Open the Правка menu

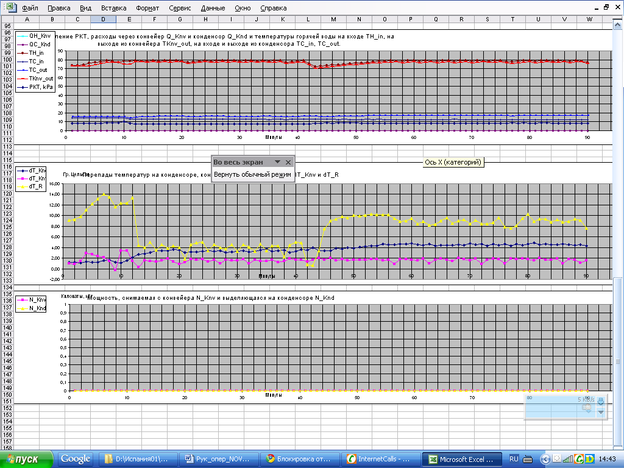tap(59, 8)
